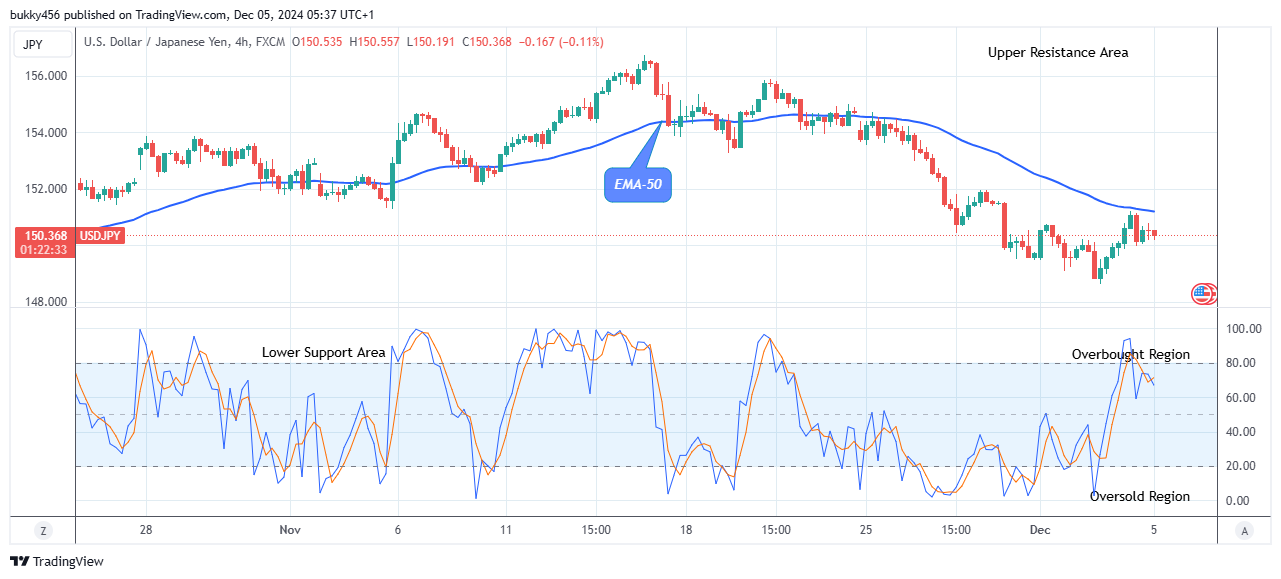This screenshot has width=1281, height=579.
Task: Click the 156.000 price axis label
Action: [x=46, y=76]
